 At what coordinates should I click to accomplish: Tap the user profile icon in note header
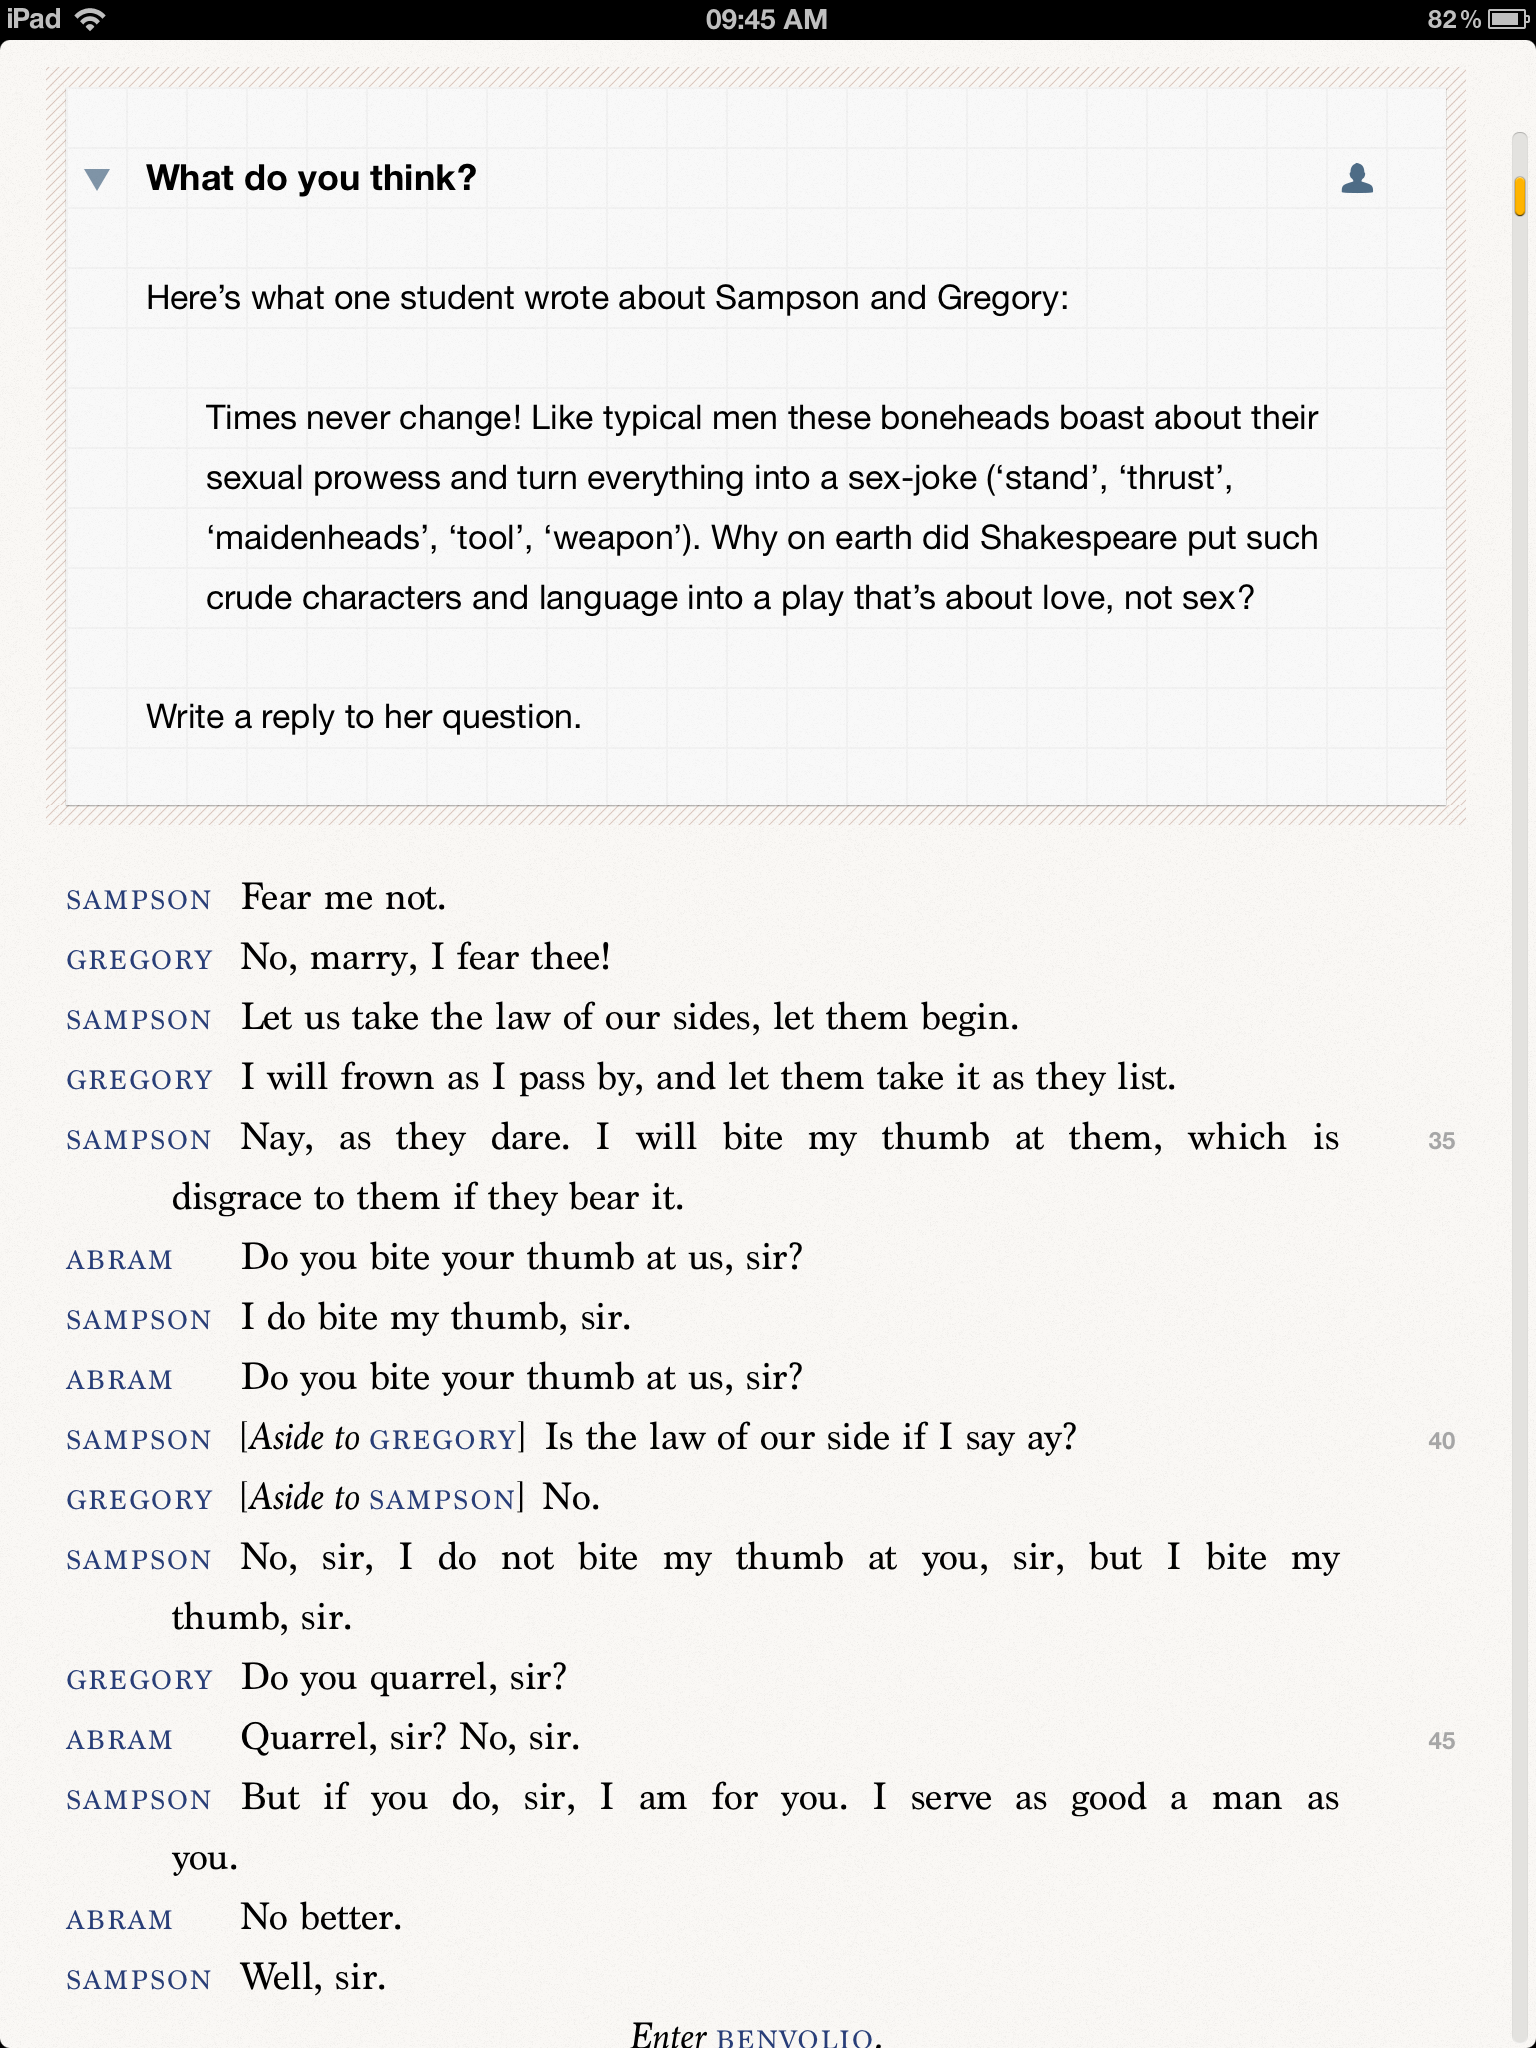1357,178
